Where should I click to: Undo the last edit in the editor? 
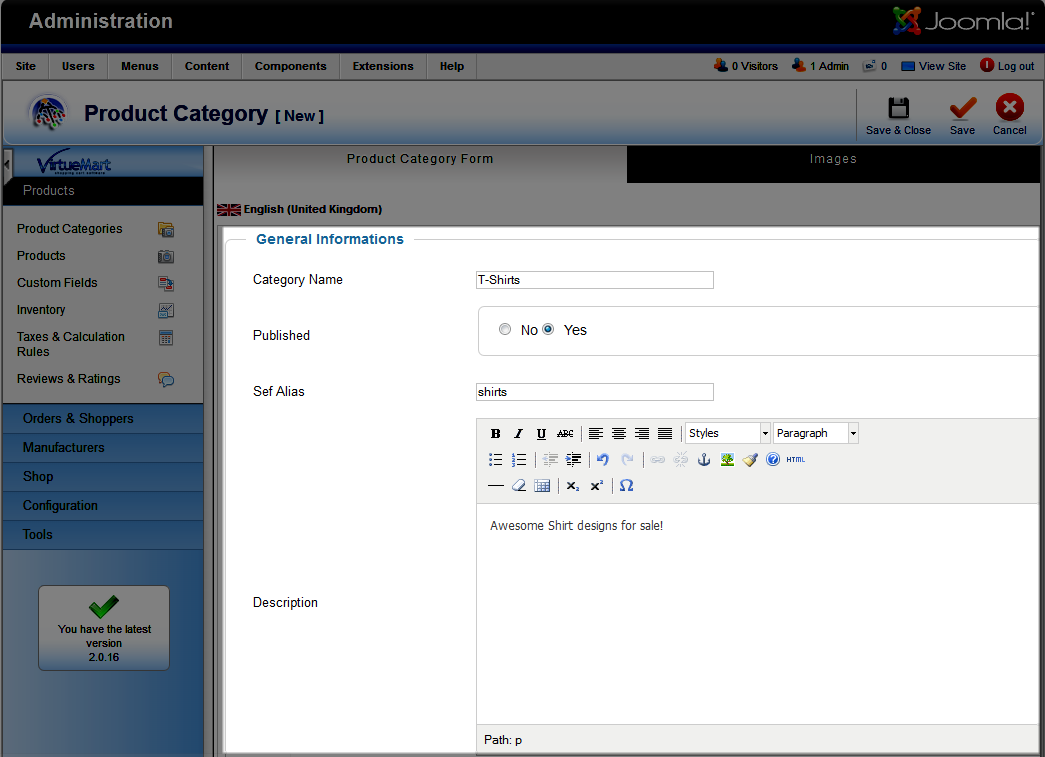(x=603, y=460)
